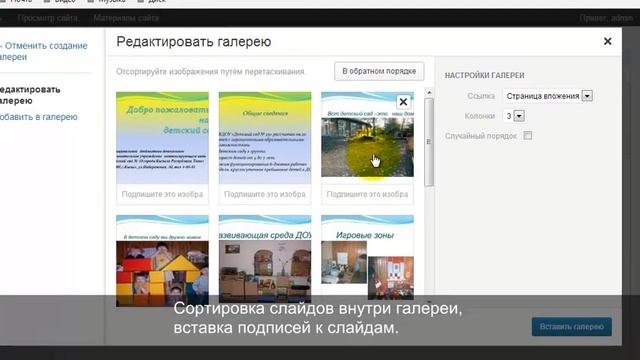Open the link target dropdown showing 'Страница вложения'
Viewport: 640px width, 360px height.
pos(548,96)
